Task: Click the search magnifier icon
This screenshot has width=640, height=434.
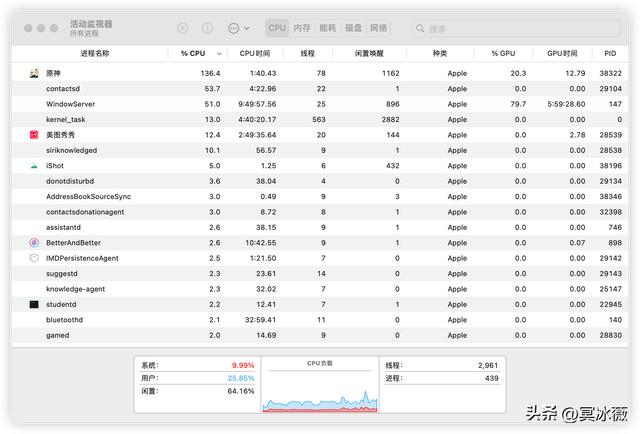Action: [x=420, y=28]
